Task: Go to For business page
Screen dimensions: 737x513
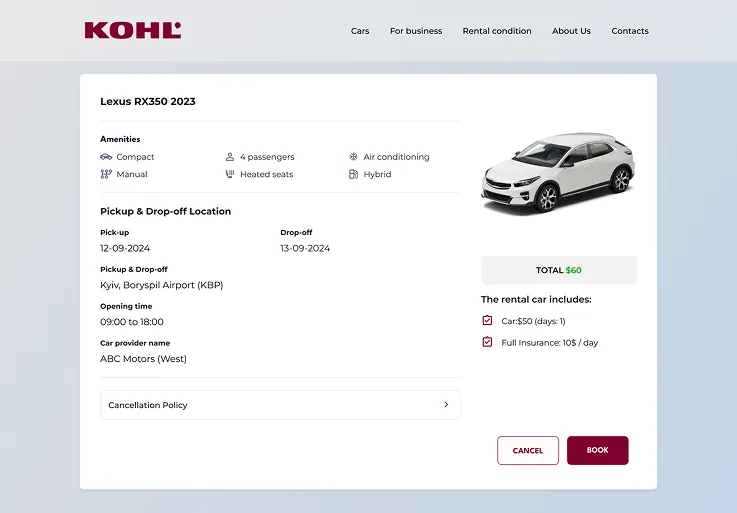Action: coord(416,31)
